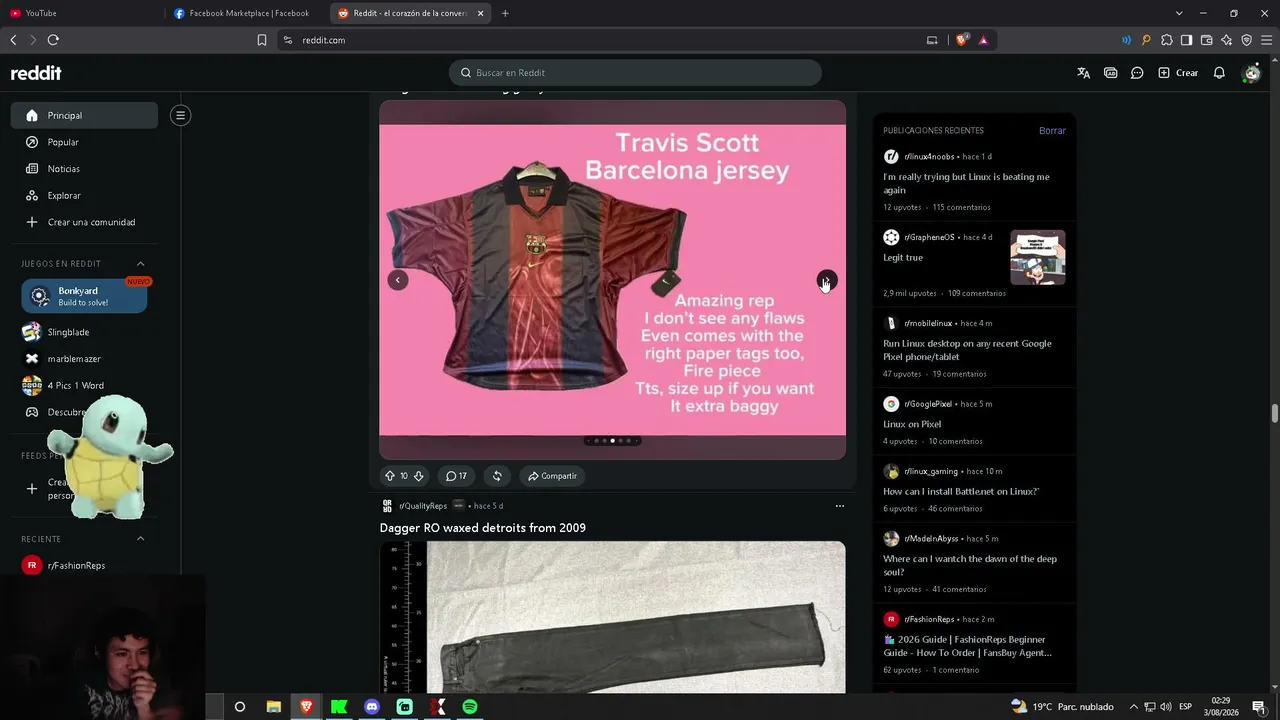Share the post with Compartir button

tap(552, 476)
